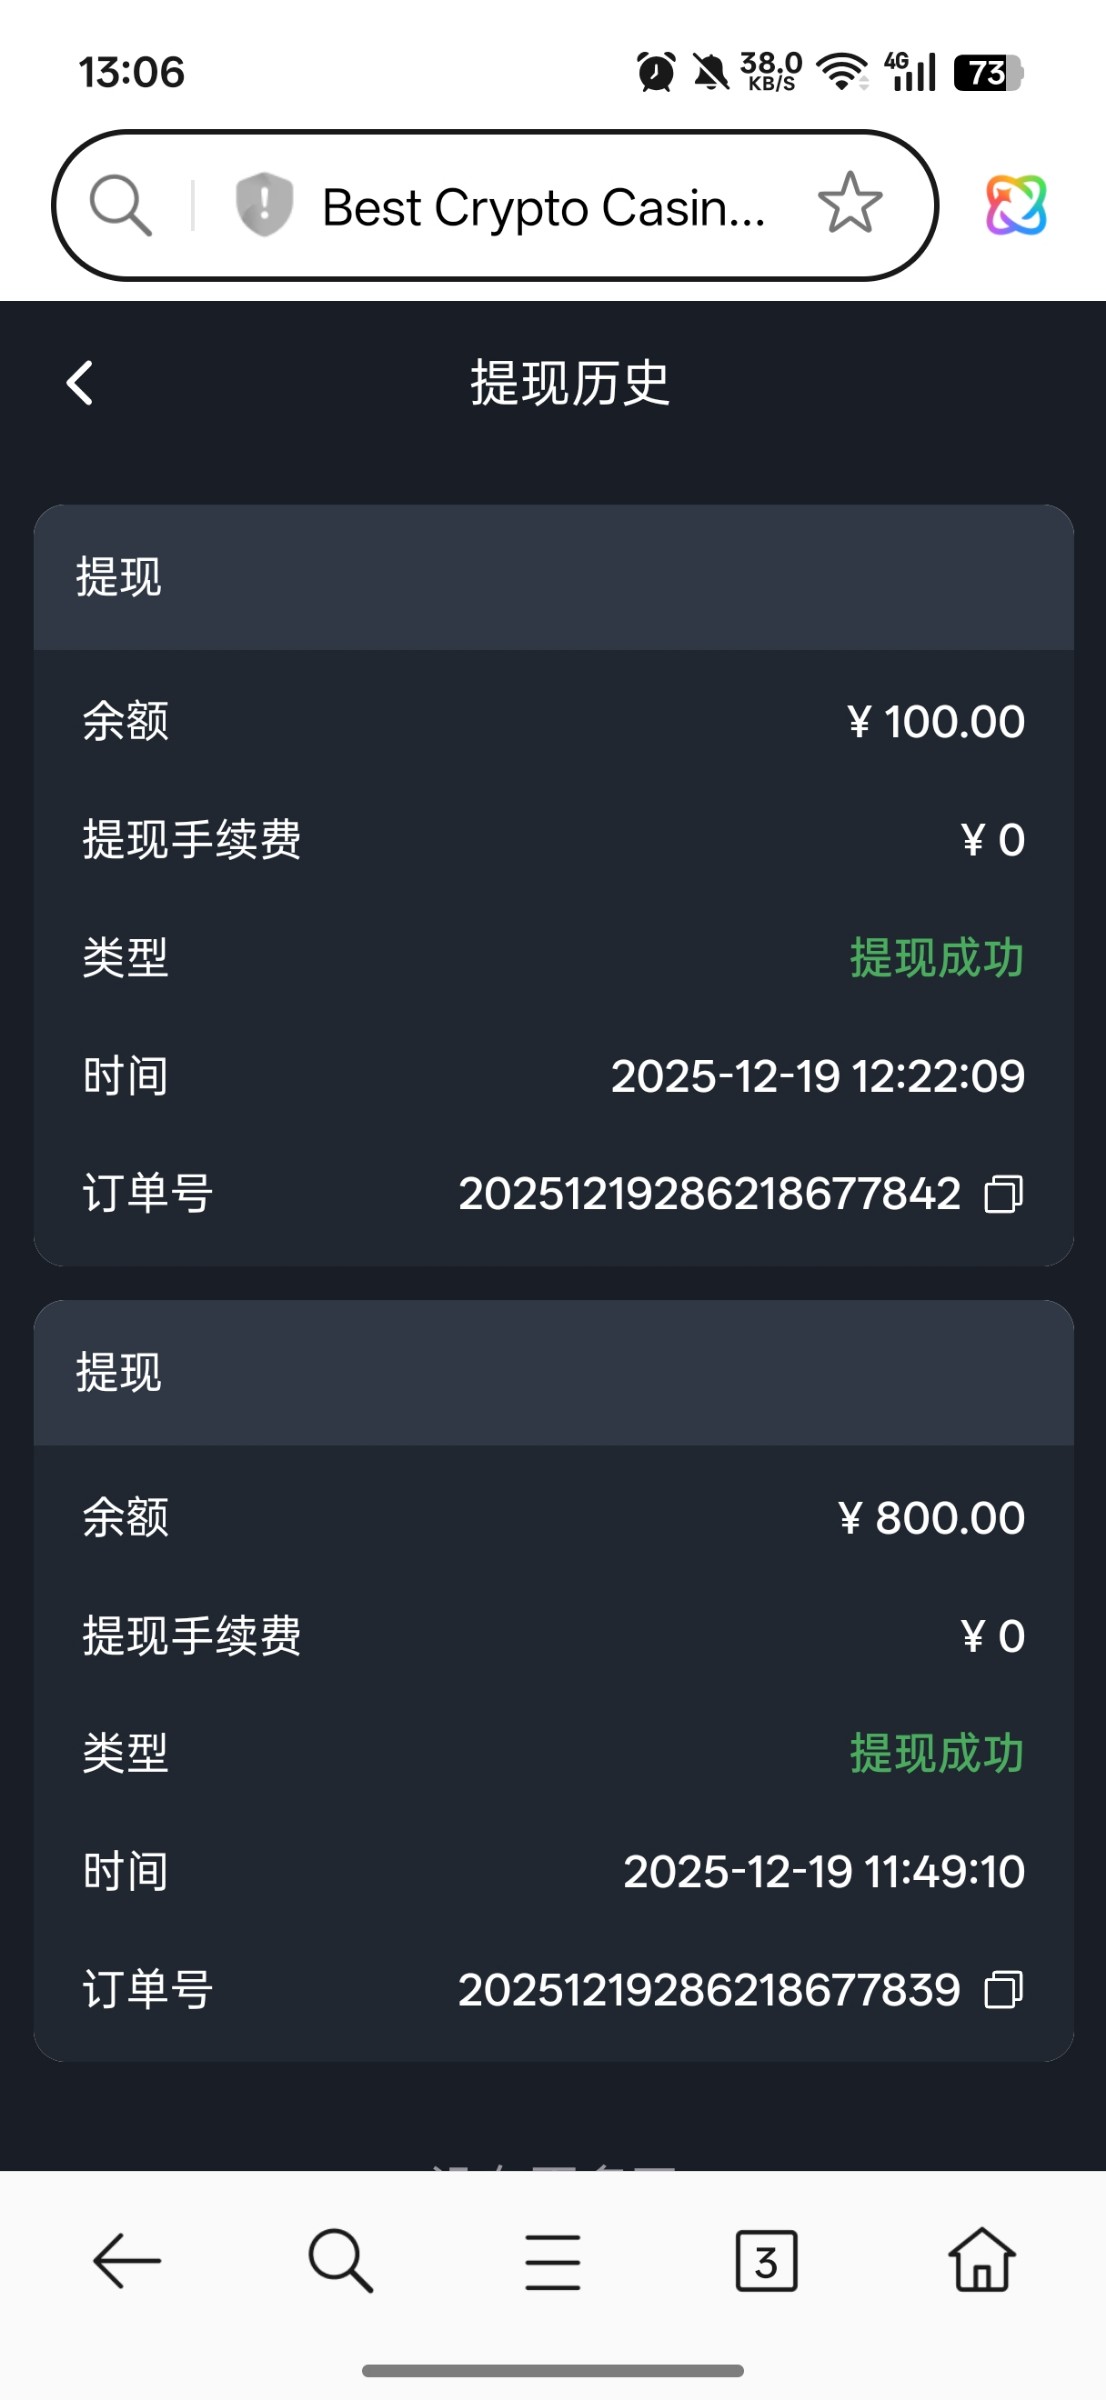The width and height of the screenshot is (1106, 2400).
Task: Copy order number ending in 7842
Action: tap(1003, 1194)
